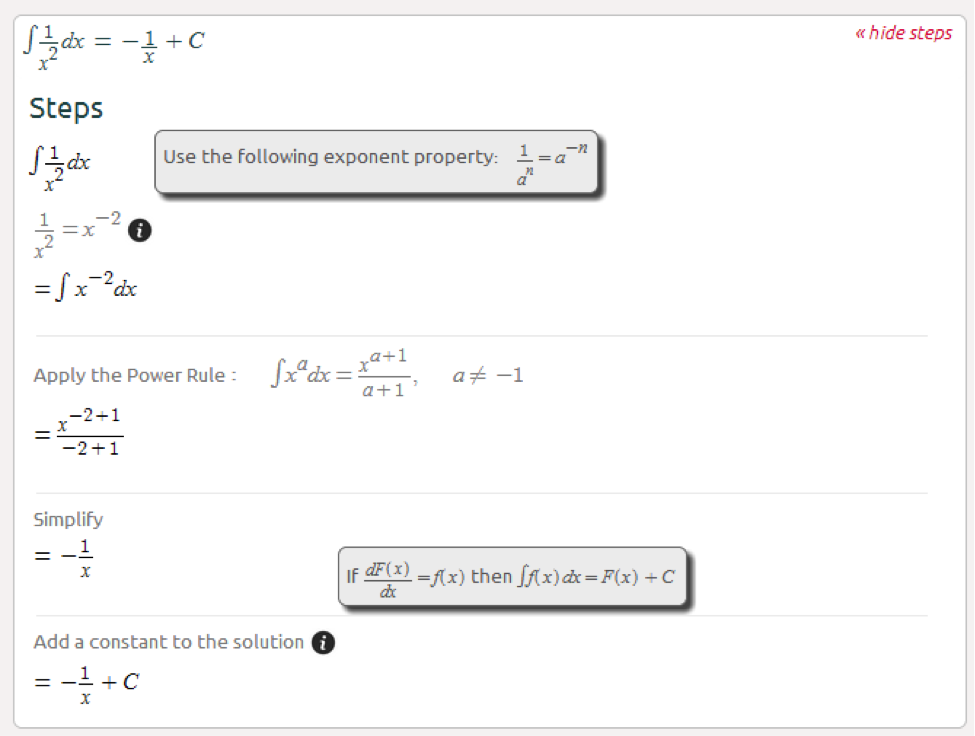975x736 pixels.
Task: Click the exponent property tooltip box
Action: pos(376,162)
